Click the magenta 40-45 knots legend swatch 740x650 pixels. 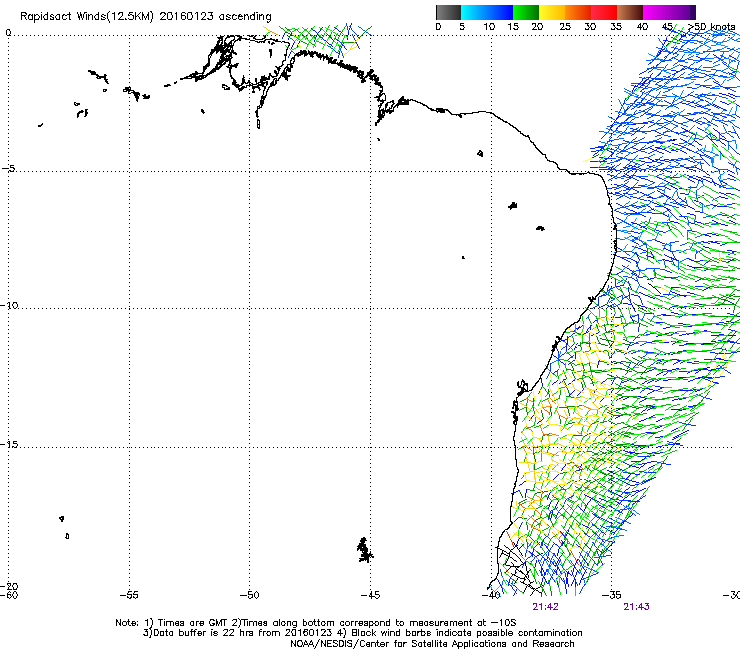(x=656, y=12)
